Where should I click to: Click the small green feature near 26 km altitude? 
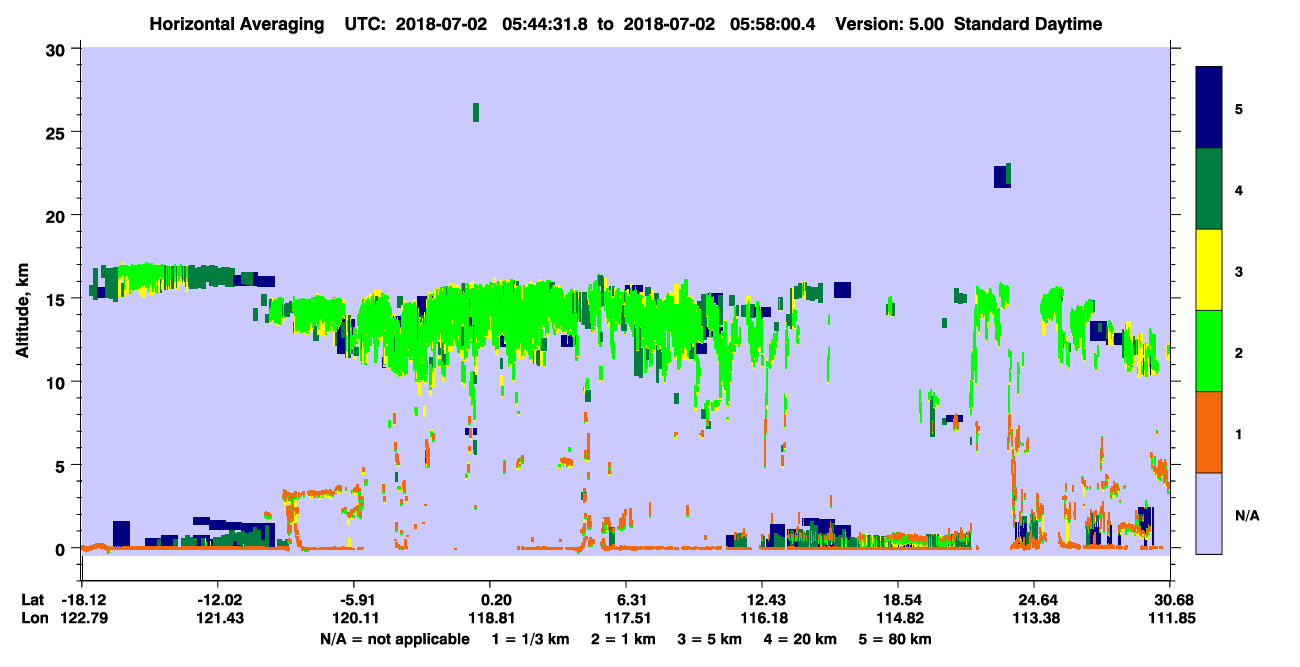tap(476, 112)
